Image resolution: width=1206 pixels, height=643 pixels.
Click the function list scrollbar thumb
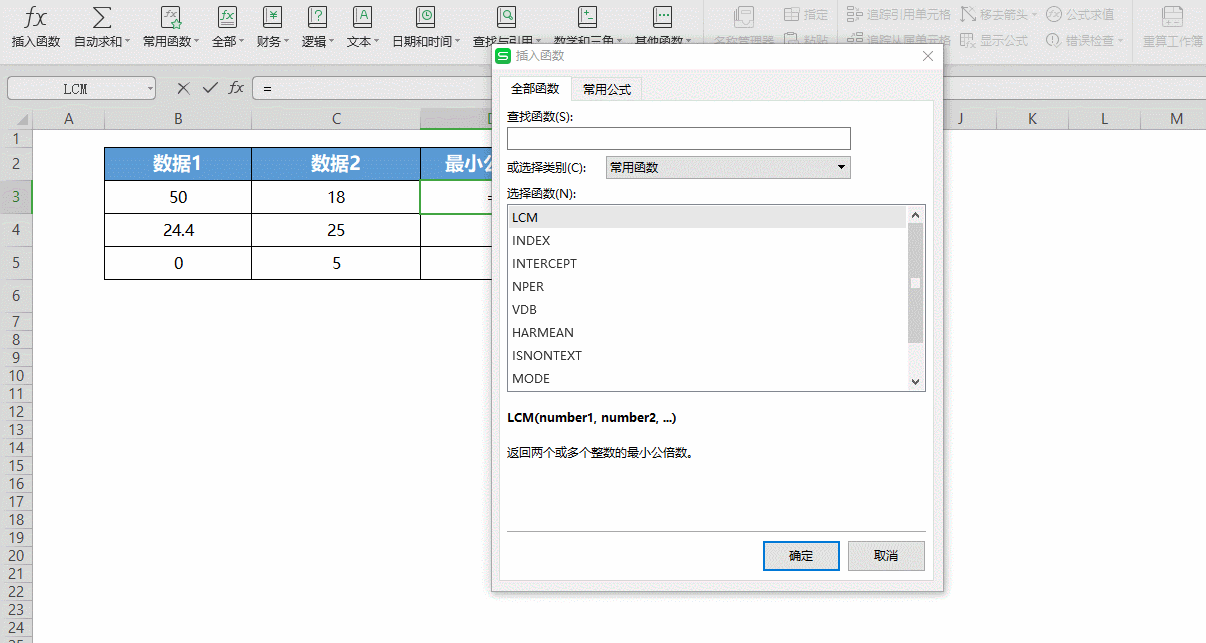[x=915, y=283]
